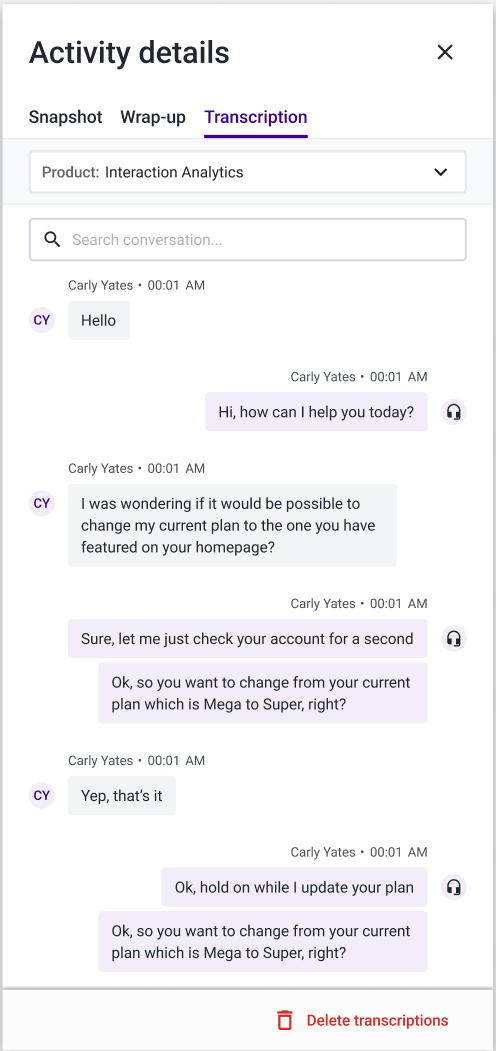Open the Product dropdown chevron
This screenshot has height=1051, width=496.
point(440,172)
